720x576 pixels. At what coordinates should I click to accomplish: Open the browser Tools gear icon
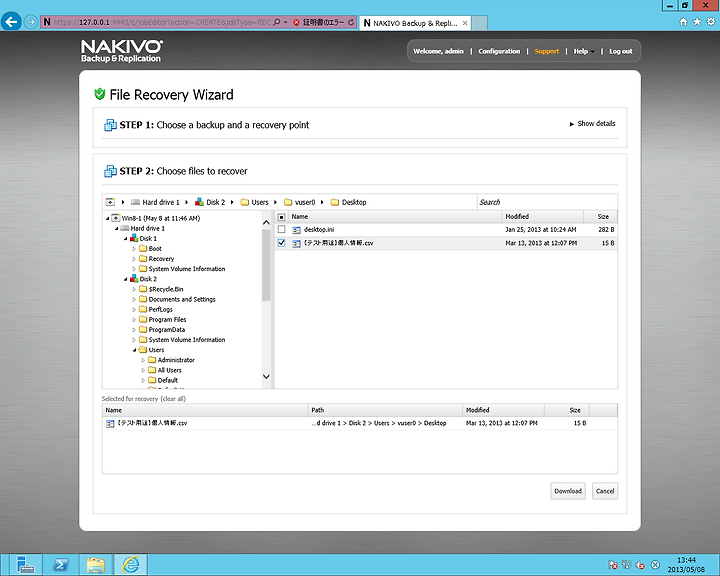[x=711, y=22]
